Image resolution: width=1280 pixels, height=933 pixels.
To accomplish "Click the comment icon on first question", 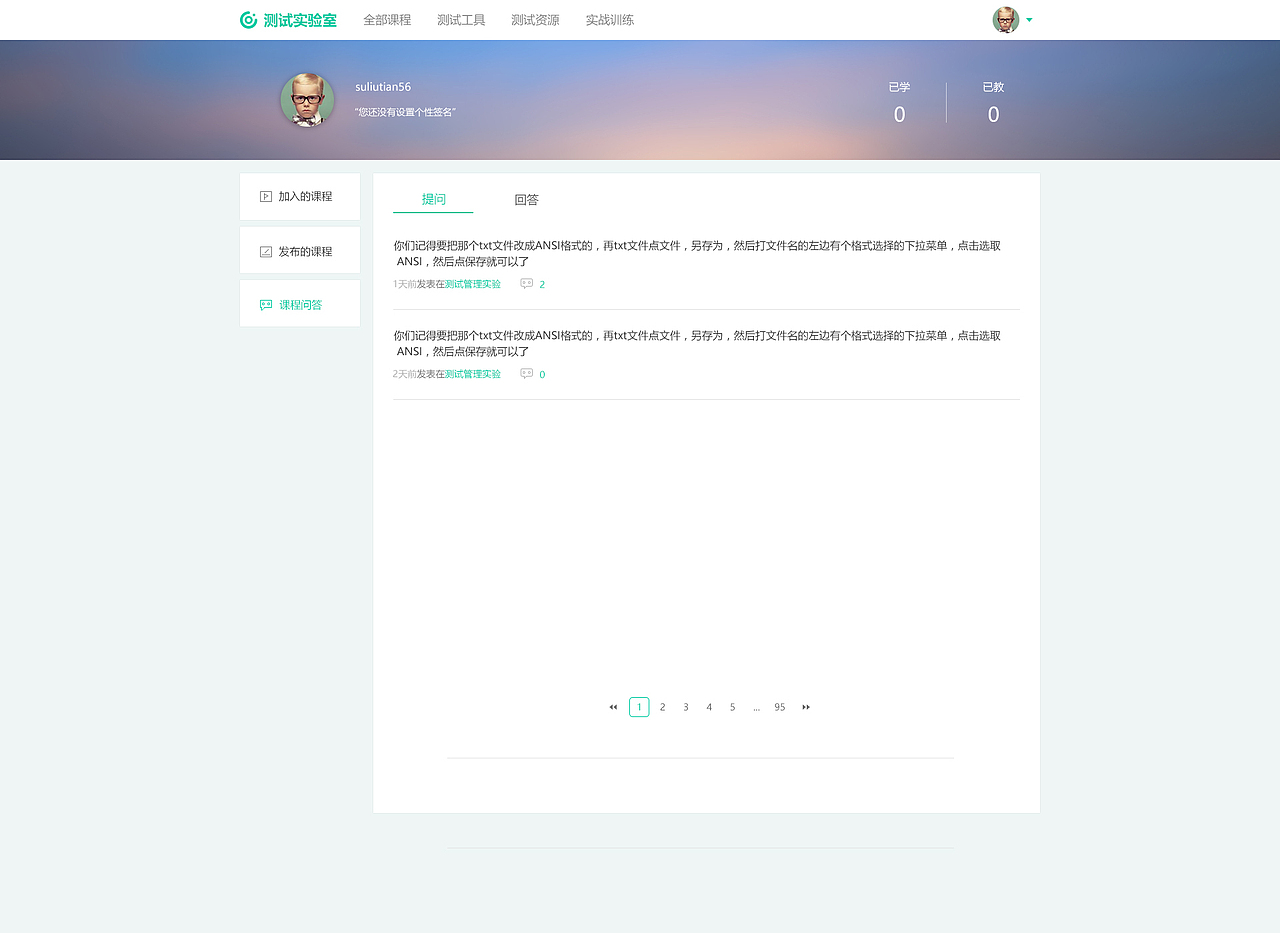I will coord(527,283).
